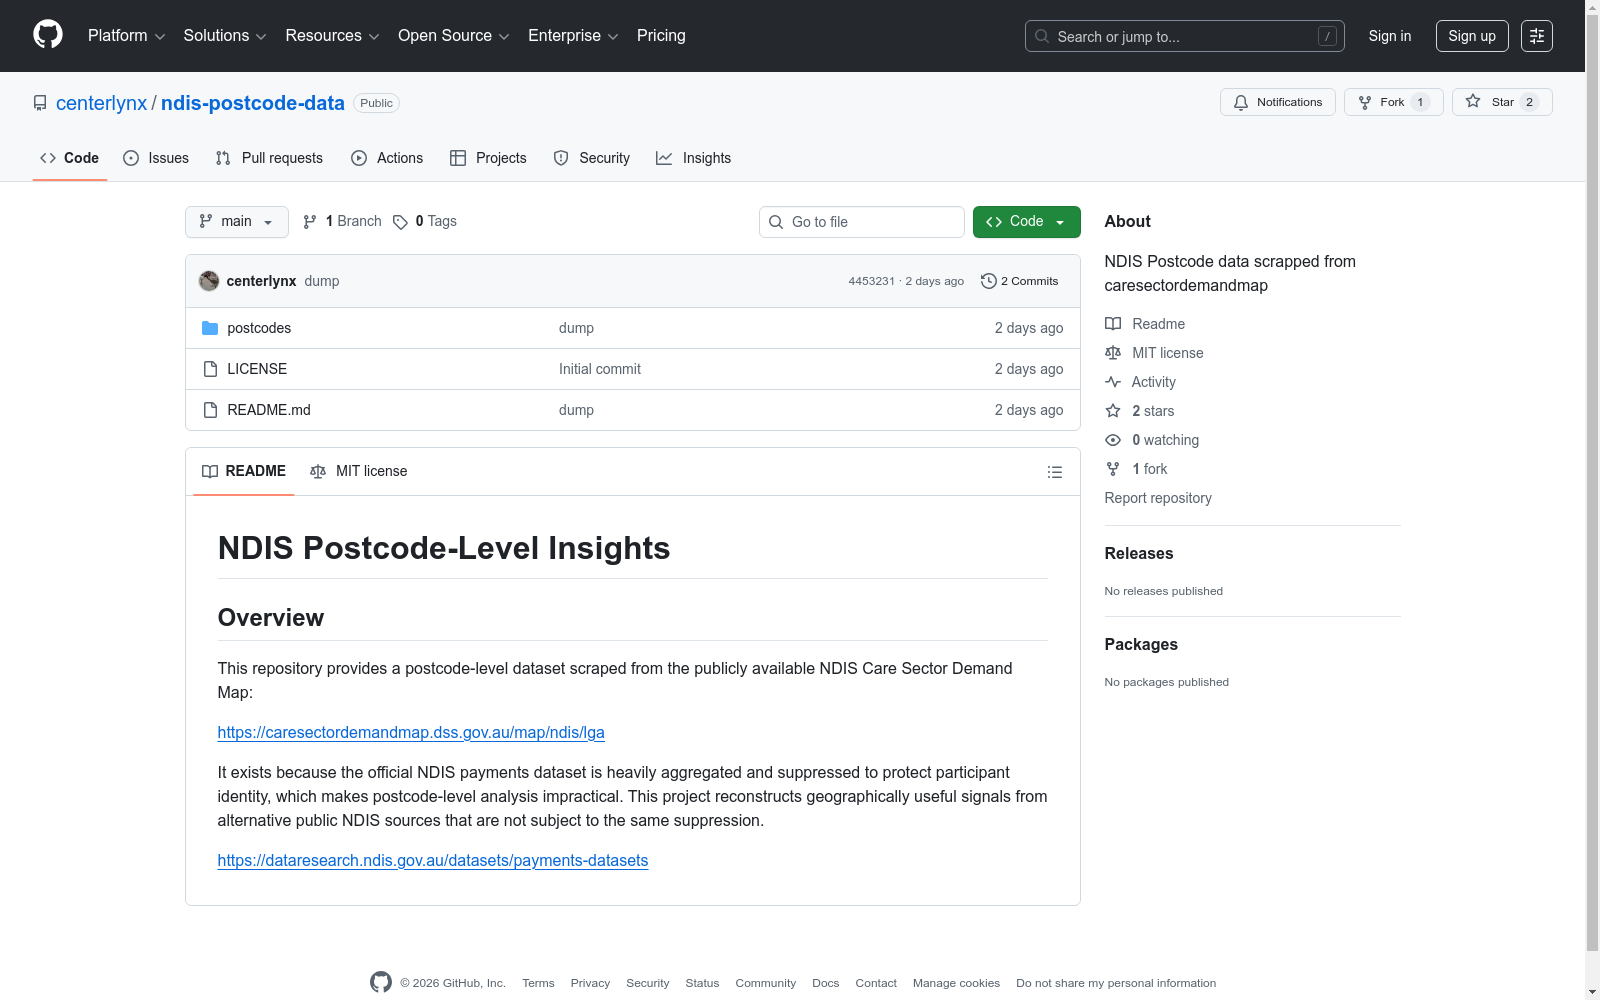Image resolution: width=1600 pixels, height=1000 pixels.
Task: Open the centerlynx owner profile link
Action: pos(101,103)
